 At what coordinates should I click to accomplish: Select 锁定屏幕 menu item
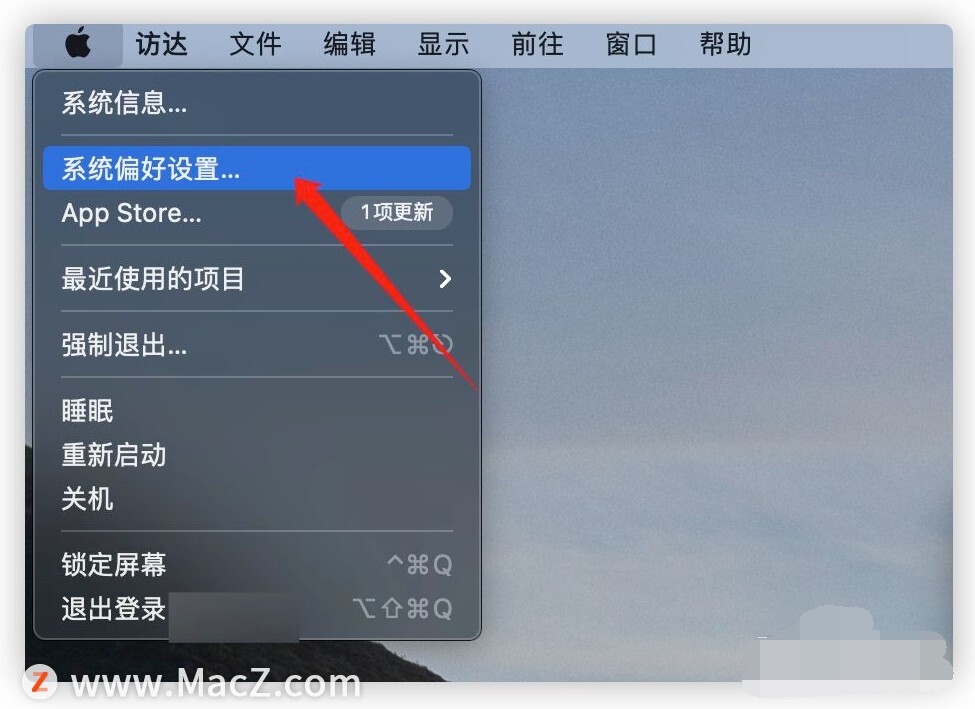click(x=257, y=565)
